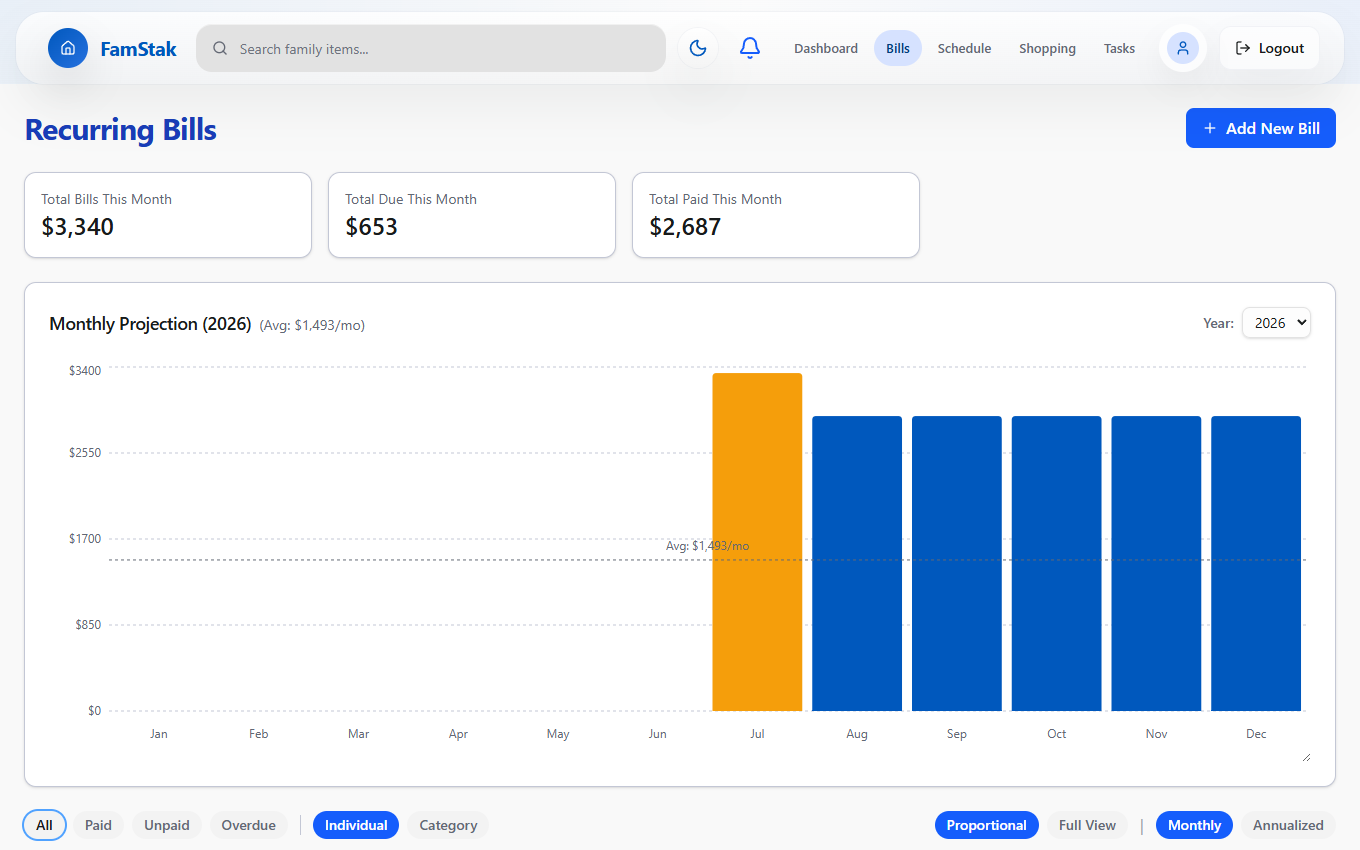The width and height of the screenshot is (1360, 850).
Task: Select the Monthly toggle
Action: [1194, 825]
